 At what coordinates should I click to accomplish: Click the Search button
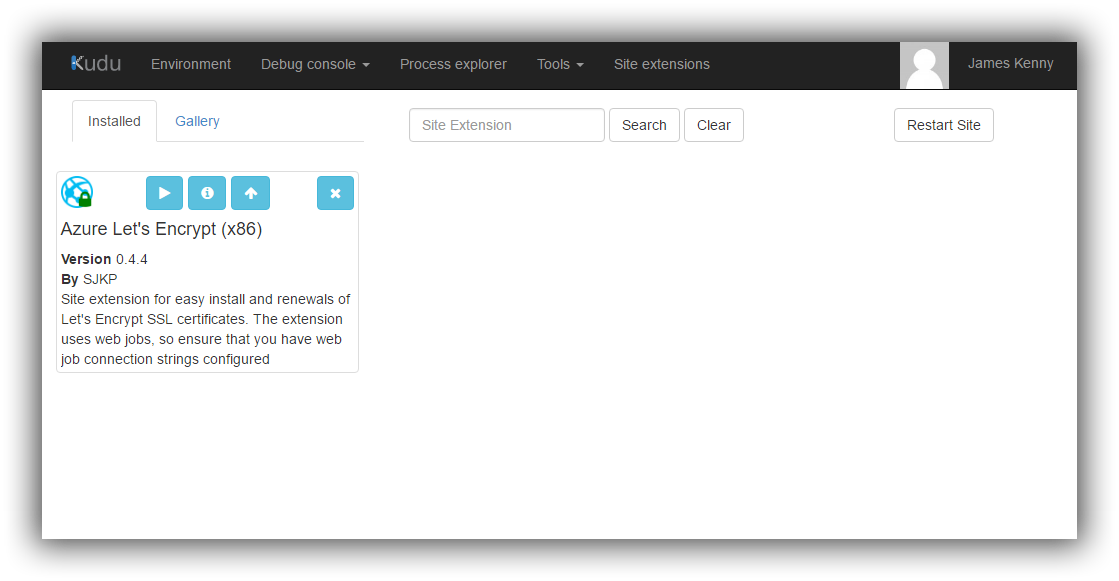644,125
